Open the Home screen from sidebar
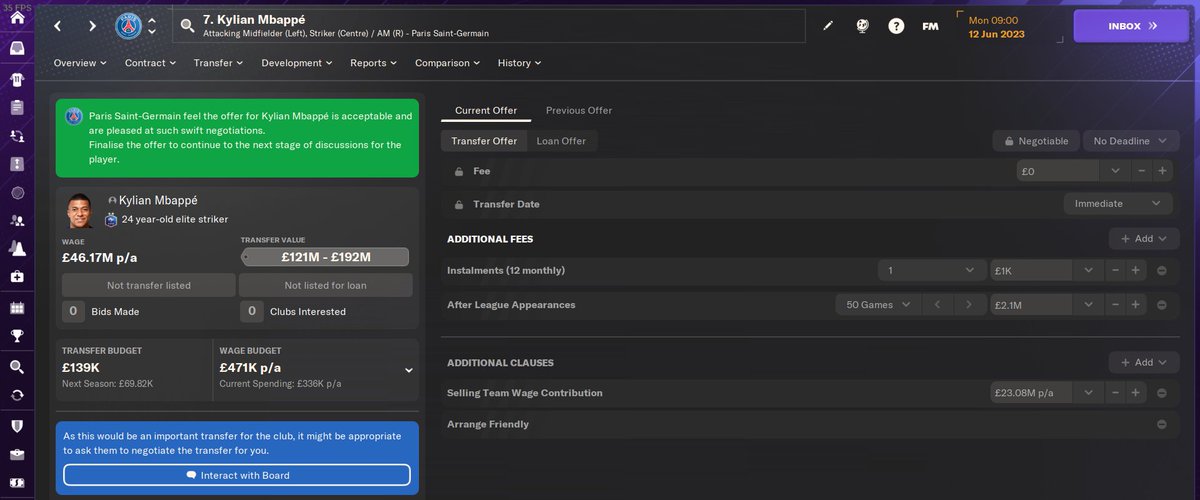 click(17, 17)
